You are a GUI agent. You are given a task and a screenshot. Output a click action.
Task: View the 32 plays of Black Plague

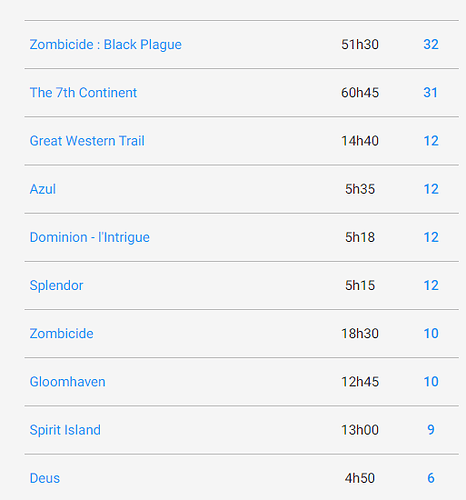431,44
